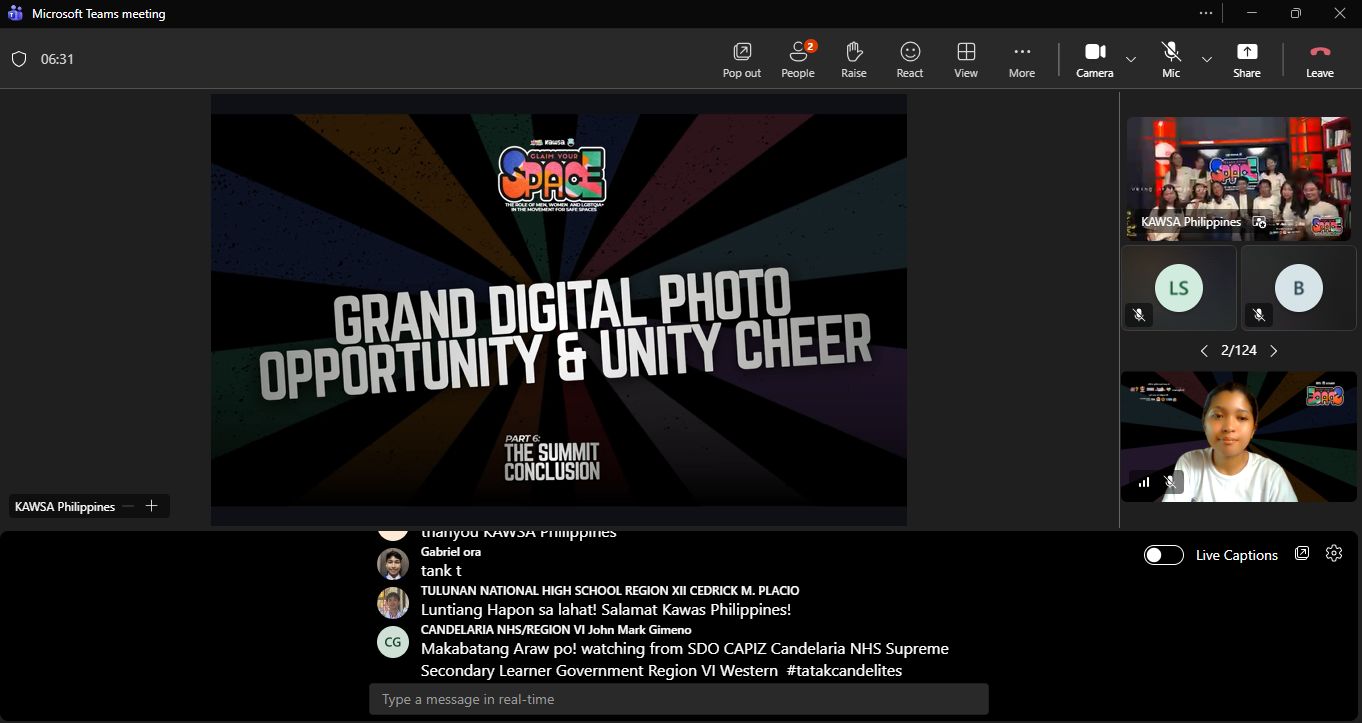Unmute the Mic in the toolbar
This screenshot has width=1362, height=723.
click(x=1171, y=60)
